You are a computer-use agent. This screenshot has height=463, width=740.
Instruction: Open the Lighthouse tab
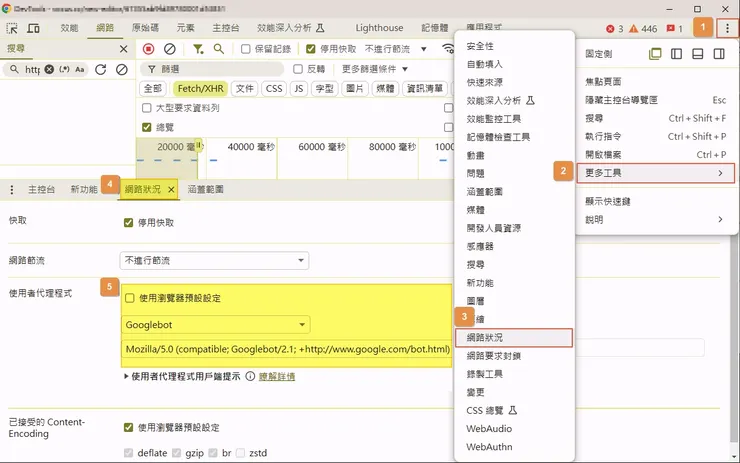coord(379,28)
